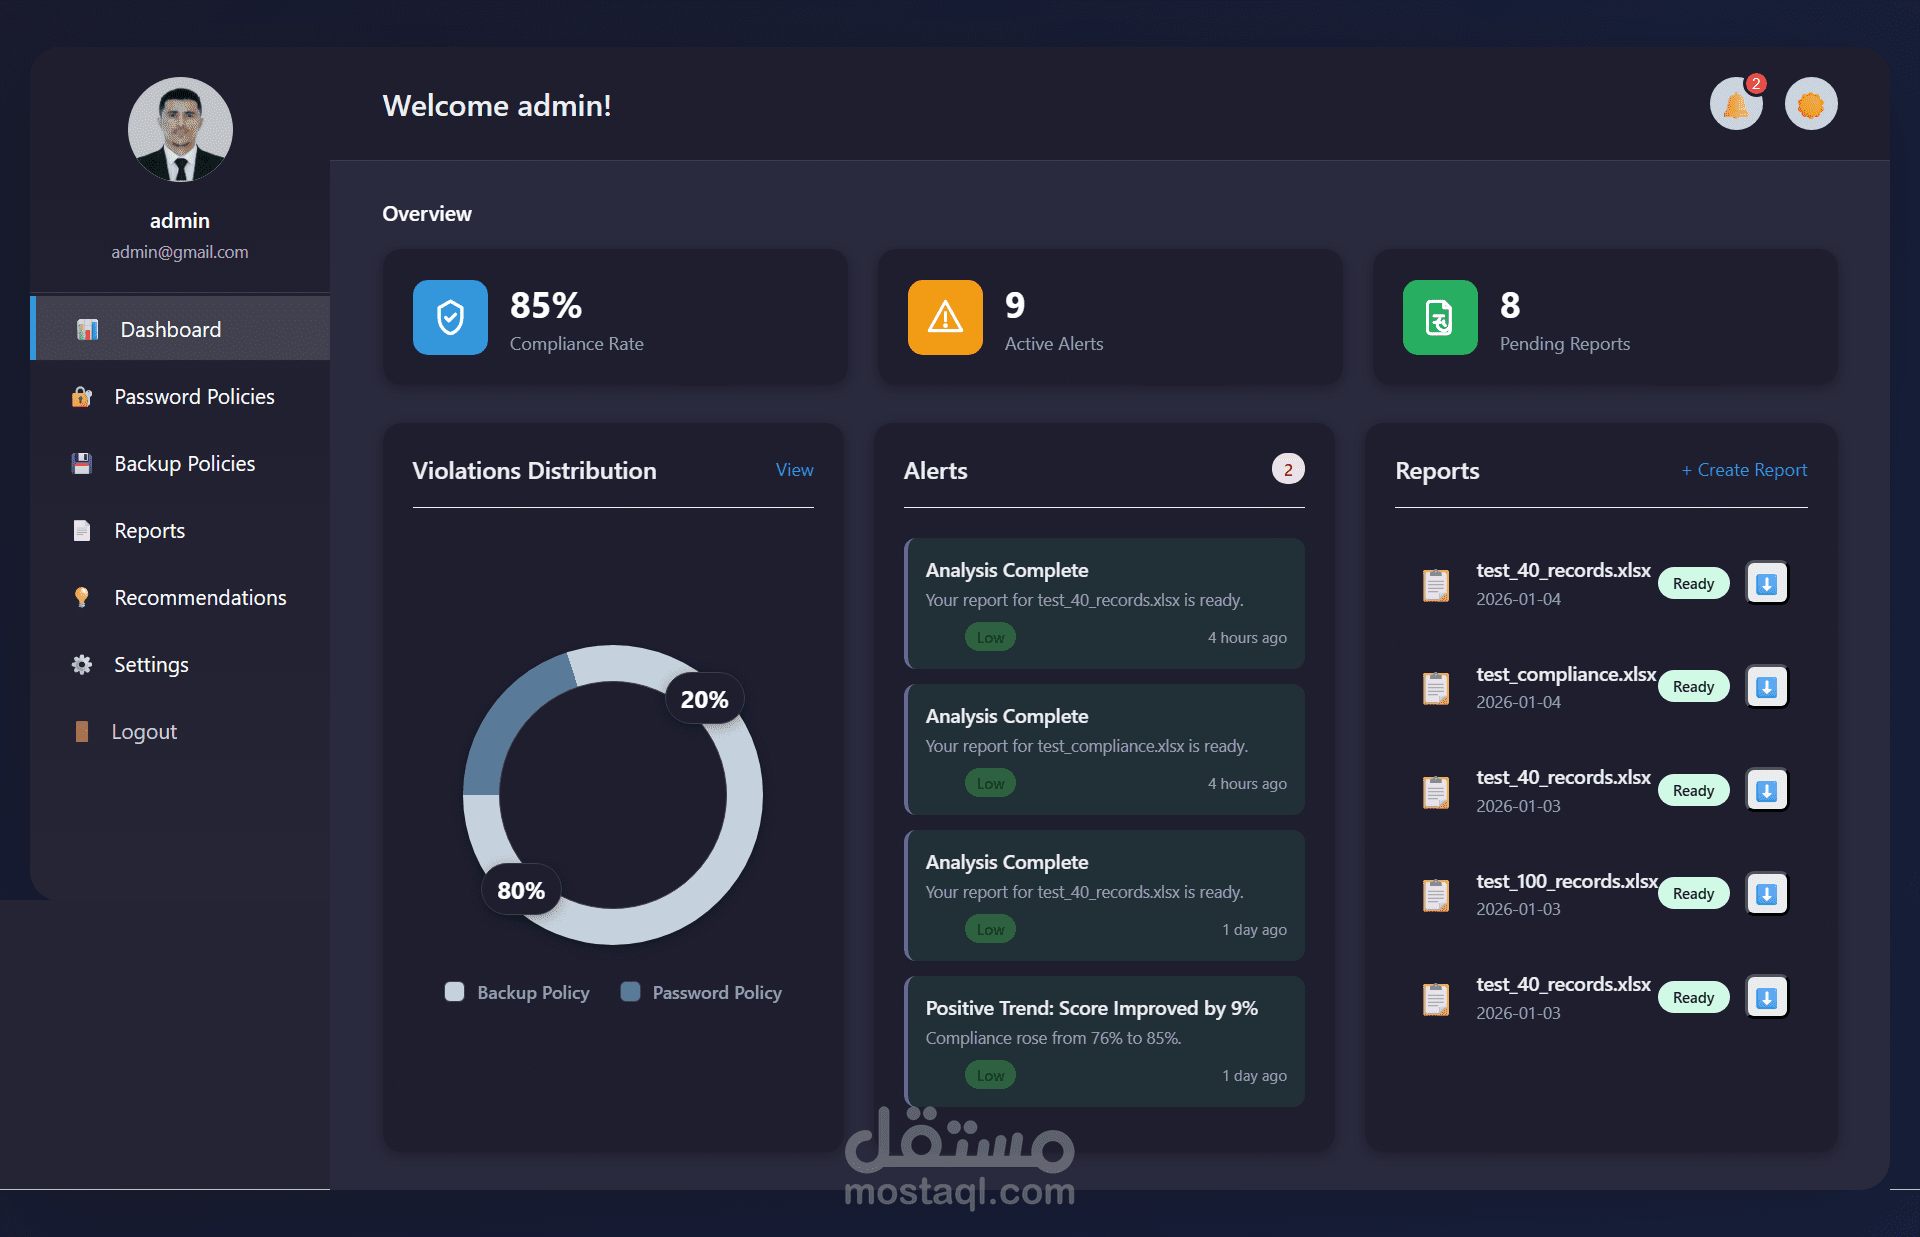The width and height of the screenshot is (1920, 1237).
Task: Open Password Policies in the sidebar
Action: coord(194,397)
